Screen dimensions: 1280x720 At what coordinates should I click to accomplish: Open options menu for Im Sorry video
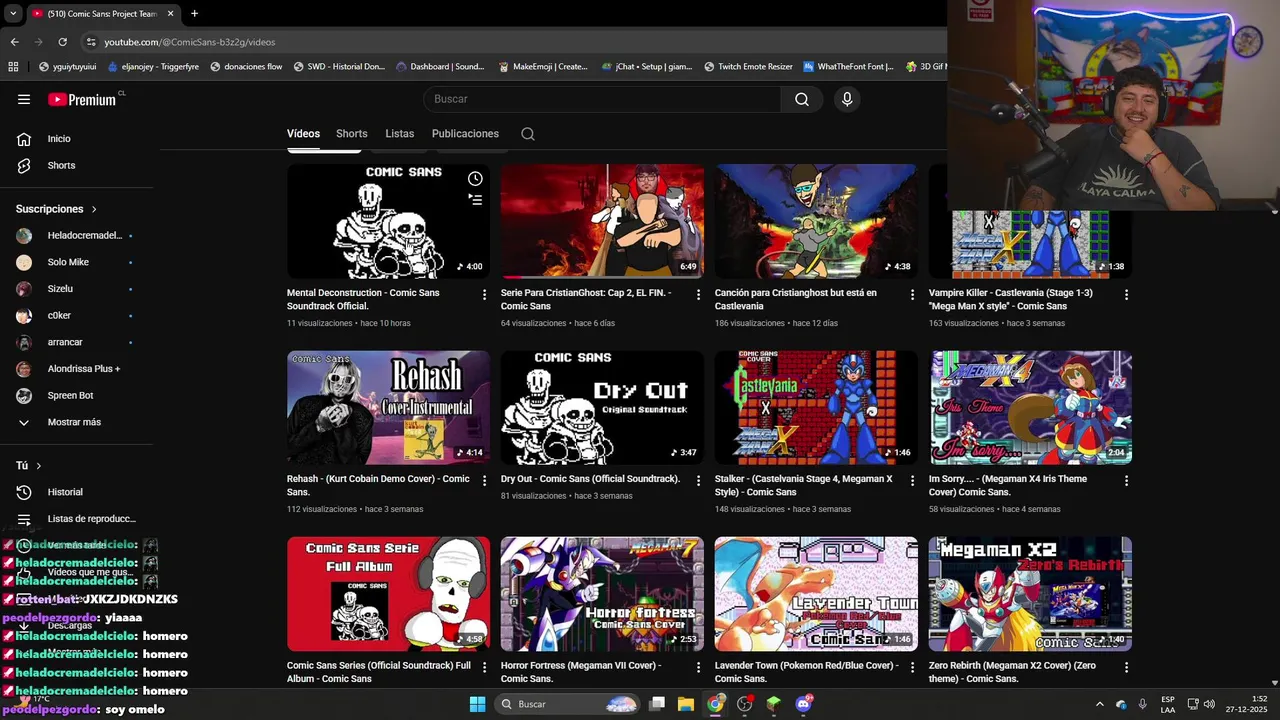click(x=1126, y=481)
